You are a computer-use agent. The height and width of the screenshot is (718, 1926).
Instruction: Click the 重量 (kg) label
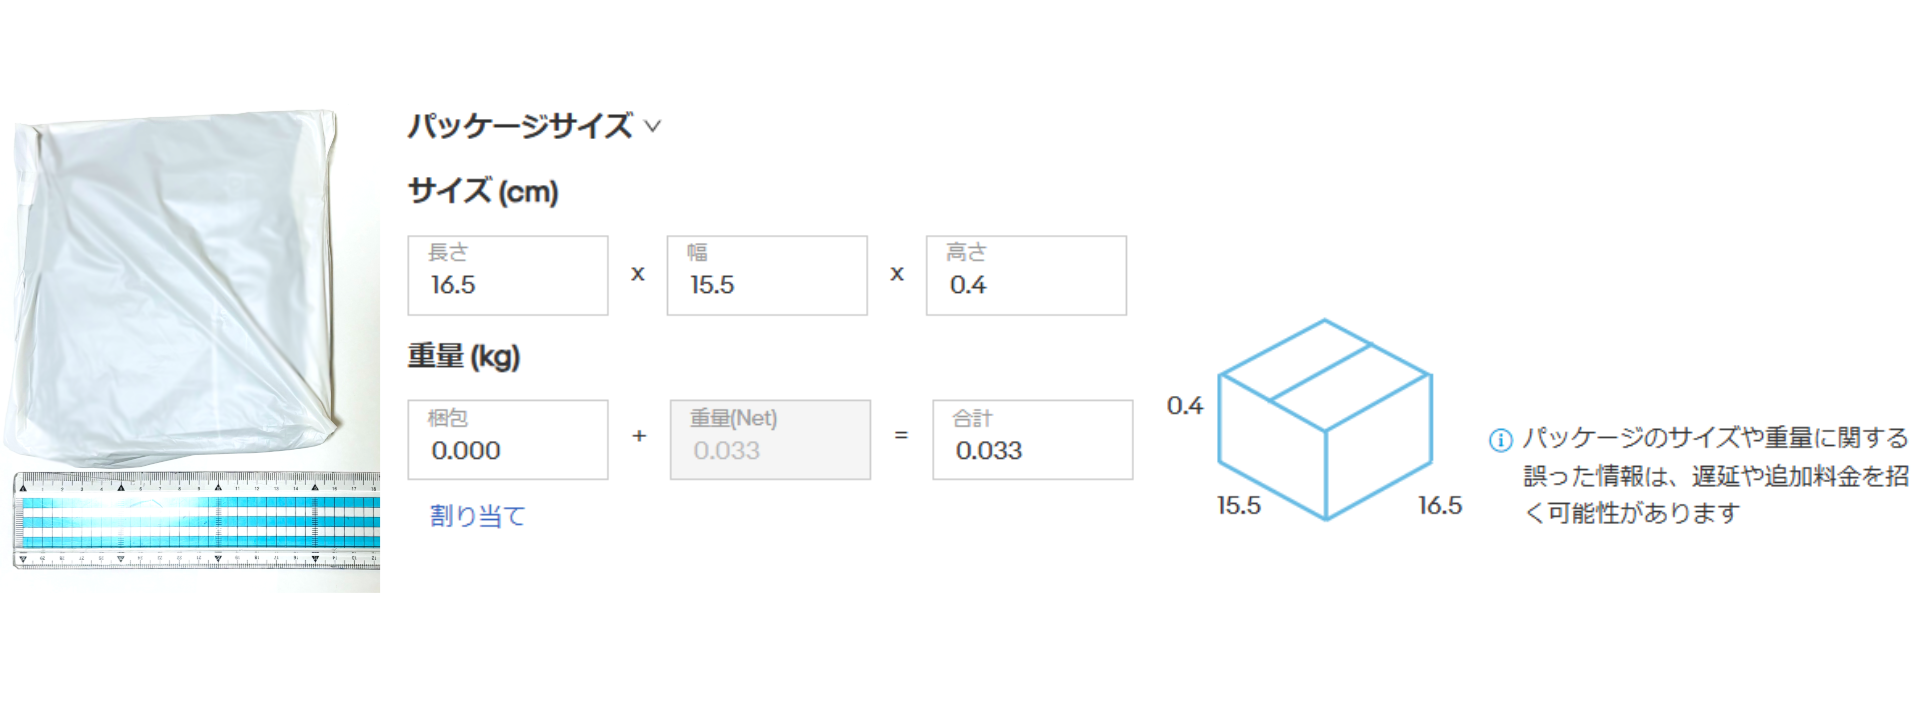[464, 356]
